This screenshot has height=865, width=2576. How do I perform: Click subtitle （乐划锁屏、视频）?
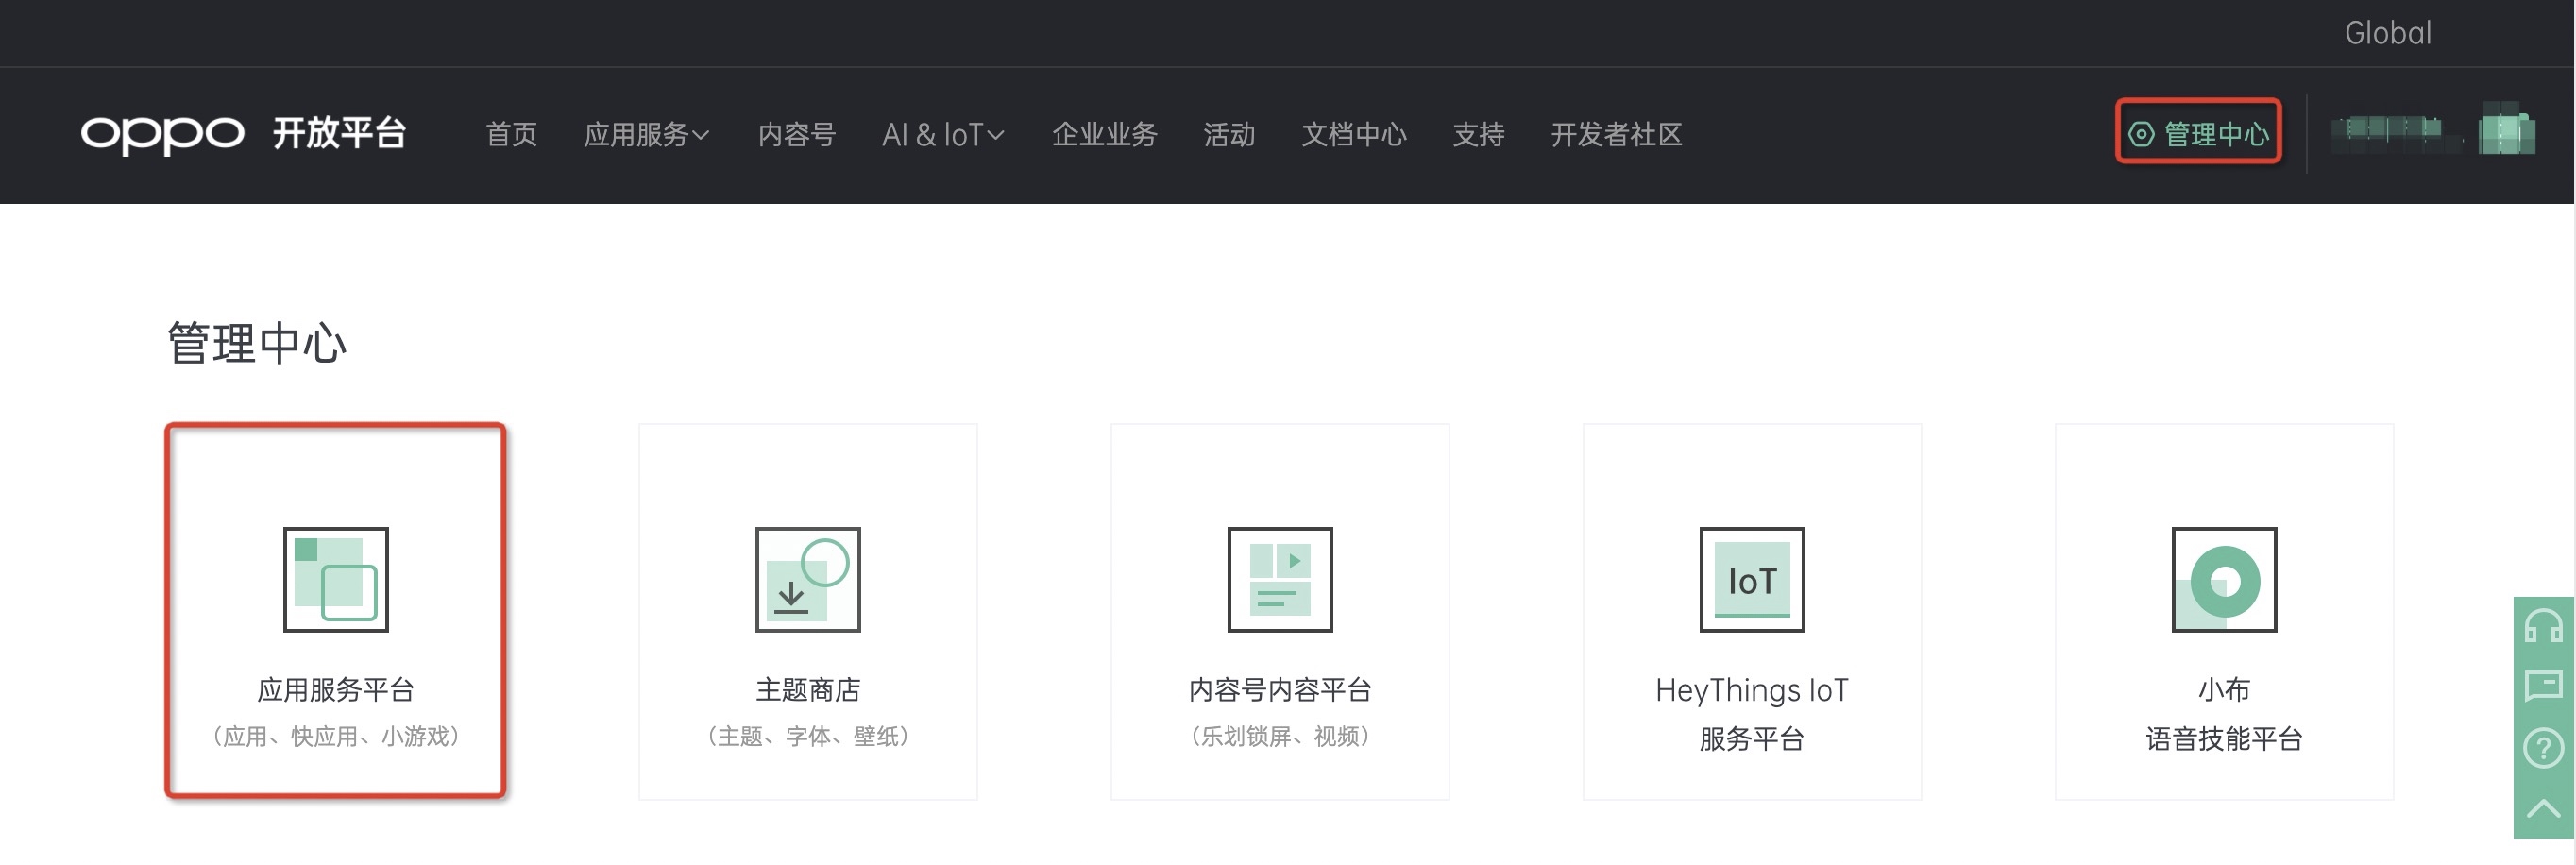coord(1280,737)
